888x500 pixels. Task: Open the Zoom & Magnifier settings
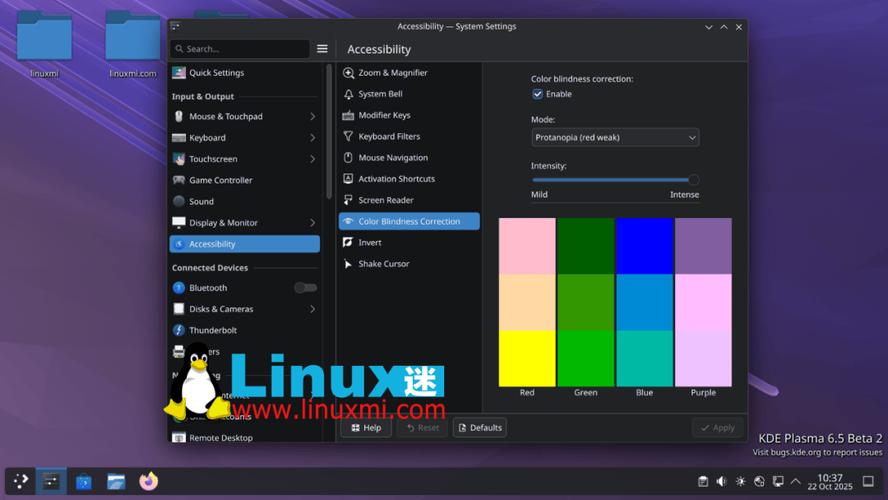pos(409,72)
